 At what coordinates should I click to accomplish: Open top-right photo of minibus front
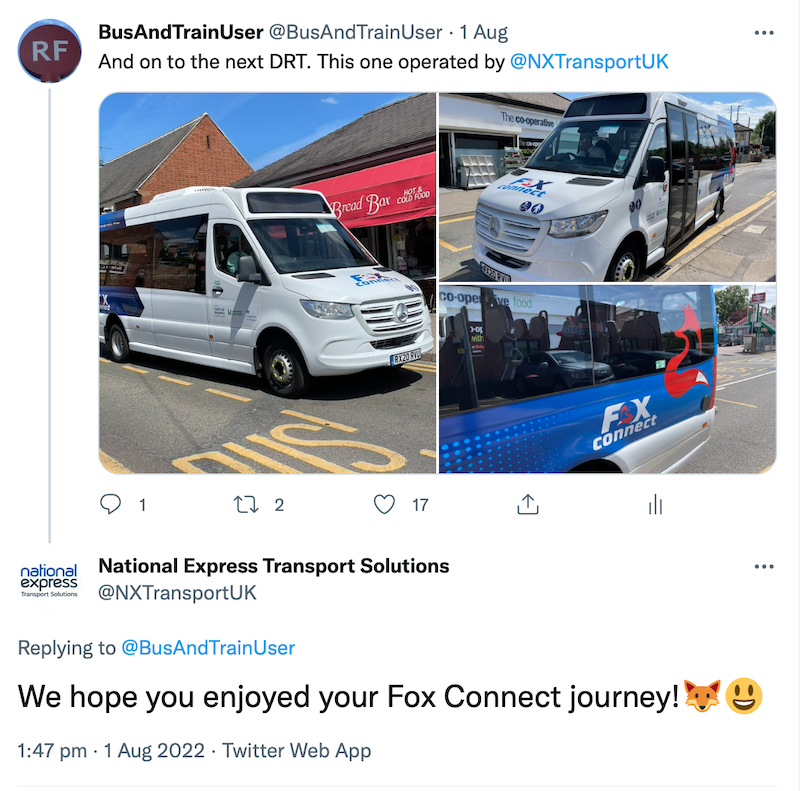(607, 187)
